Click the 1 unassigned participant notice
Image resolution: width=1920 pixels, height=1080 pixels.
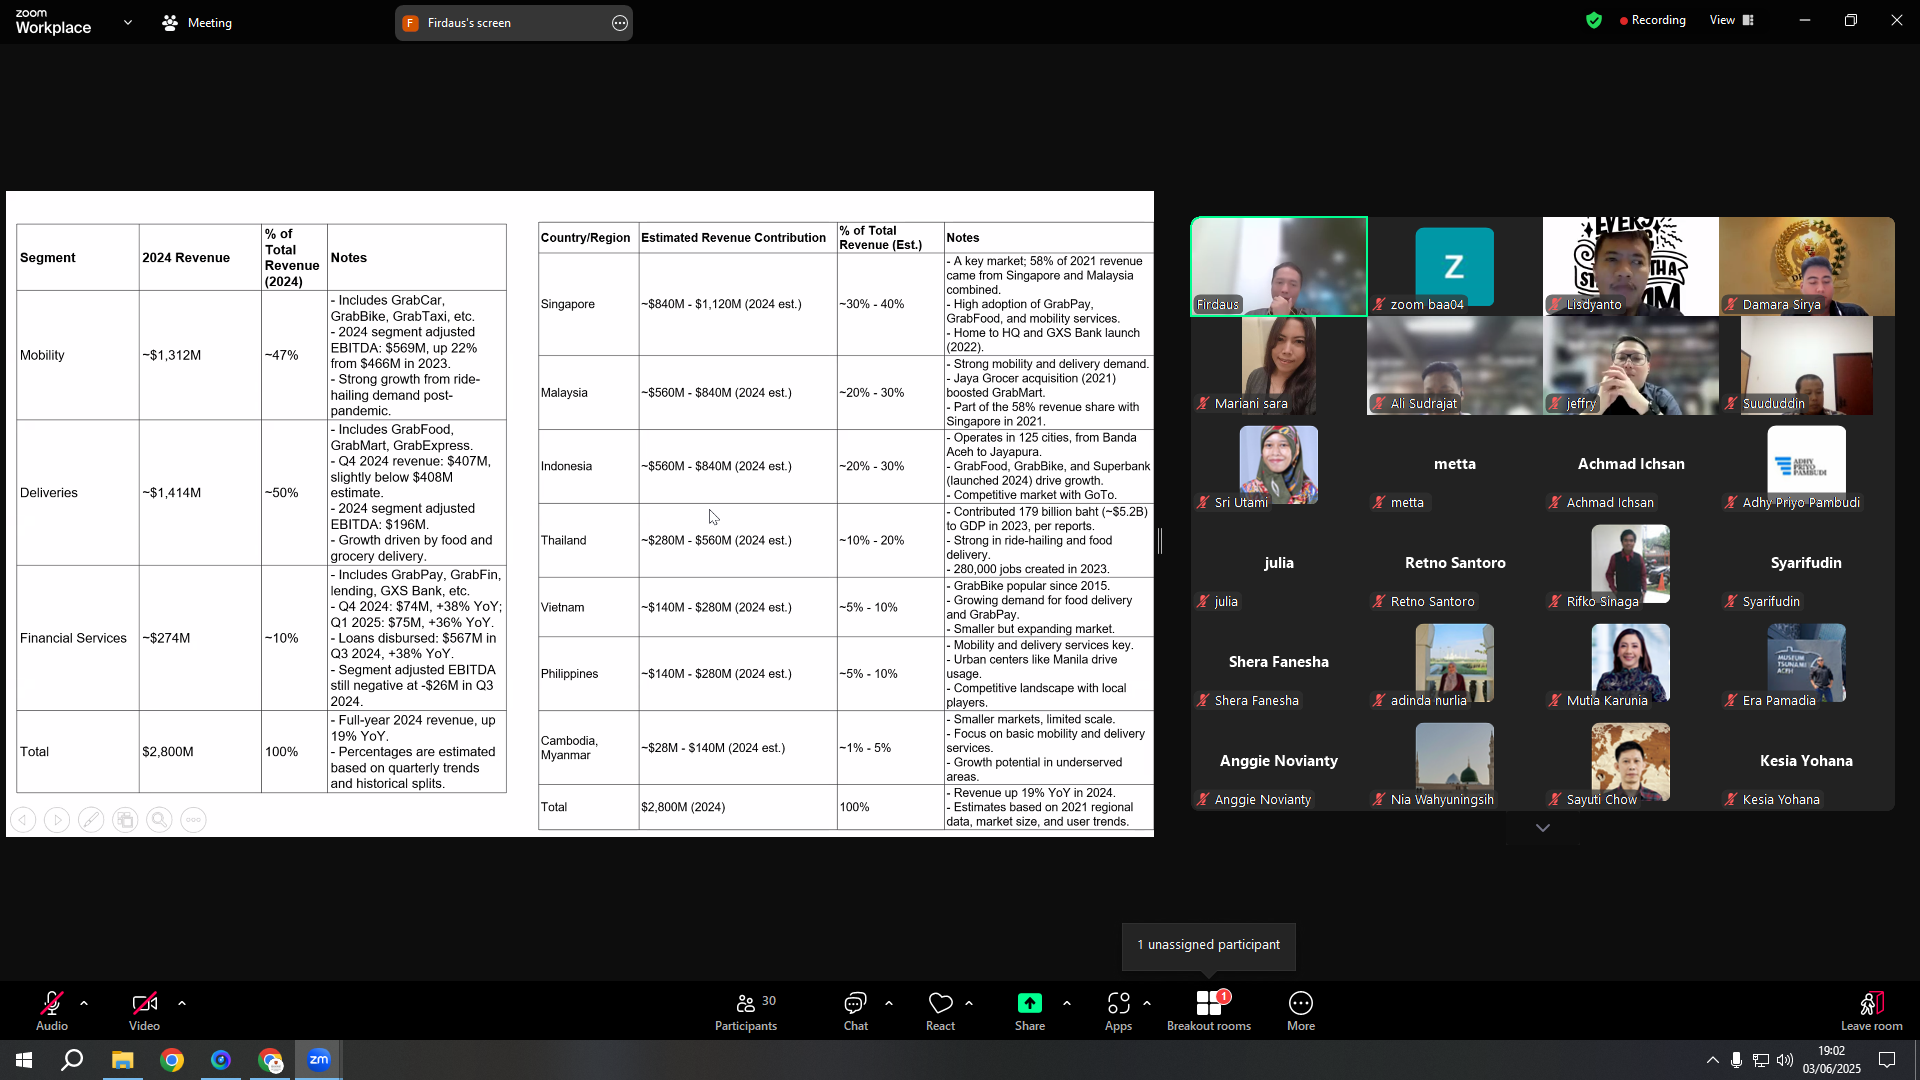point(1208,945)
